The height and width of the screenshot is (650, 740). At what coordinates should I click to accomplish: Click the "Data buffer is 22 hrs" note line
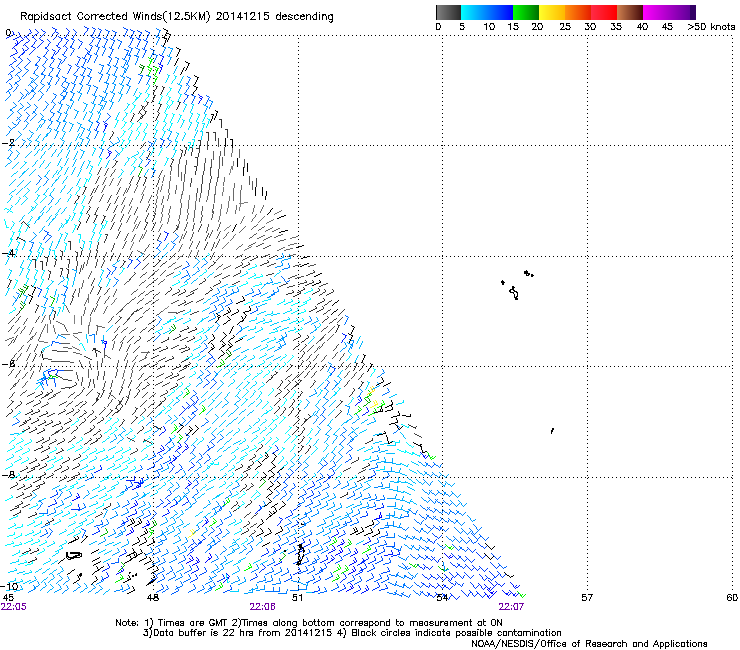point(352,633)
